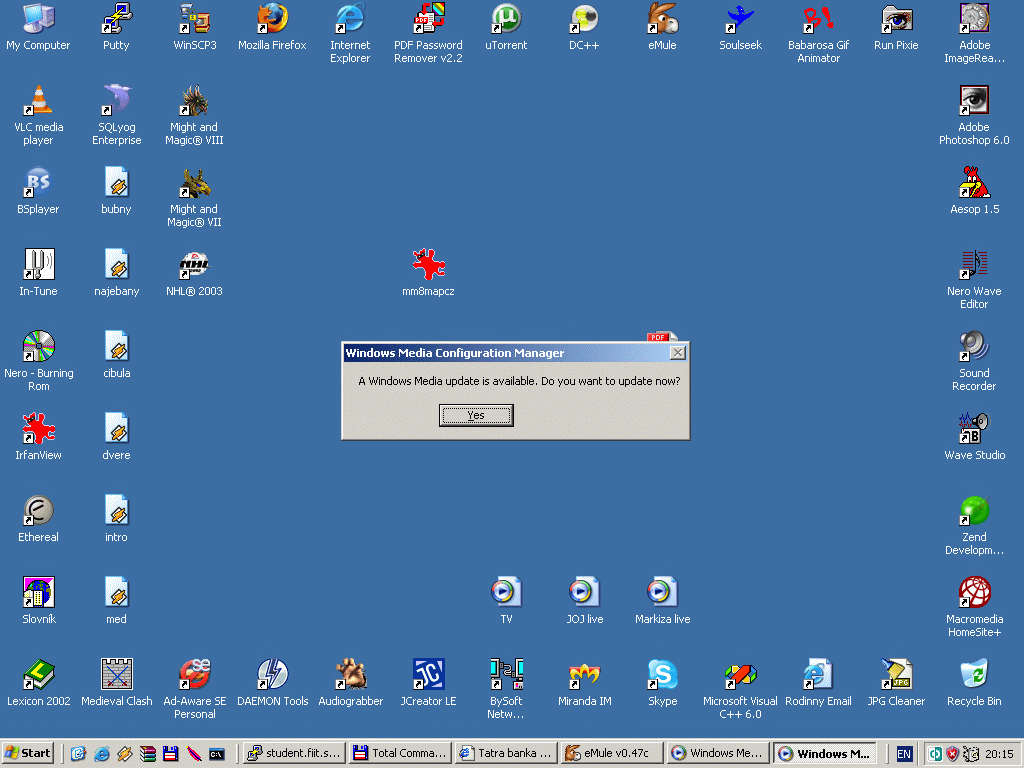Select the Adobe Photoshop 6.0 shortcut
This screenshot has width=1024, height=768.
[x=974, y=102]
